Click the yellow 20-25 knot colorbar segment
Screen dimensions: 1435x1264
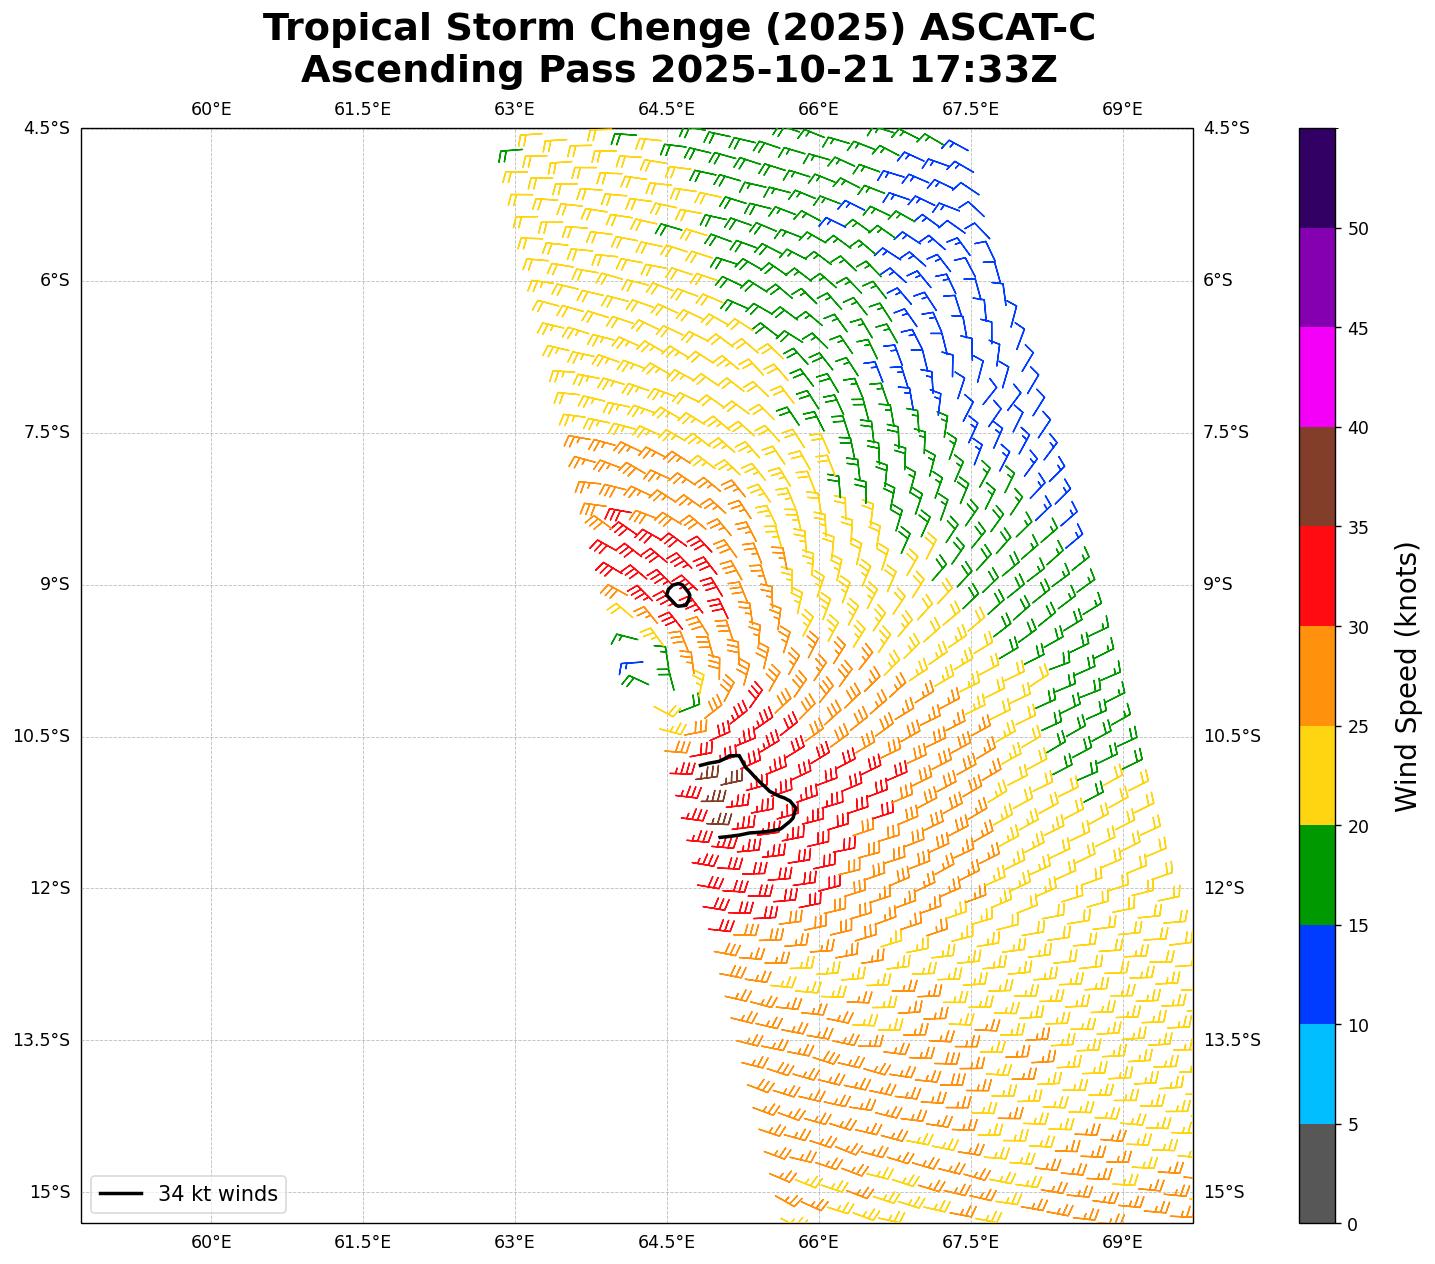1317,775
